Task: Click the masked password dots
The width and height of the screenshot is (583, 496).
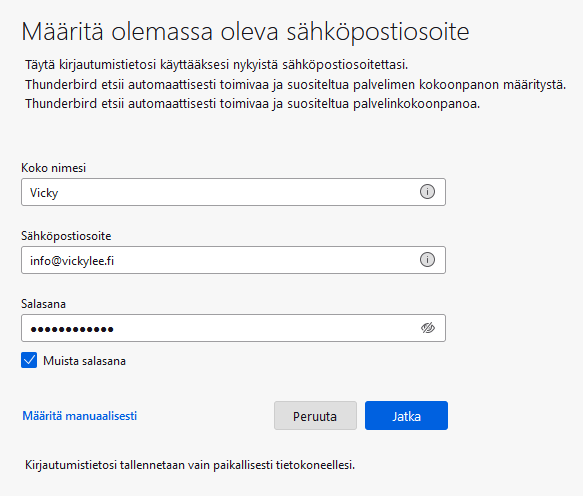Action: 72,329
